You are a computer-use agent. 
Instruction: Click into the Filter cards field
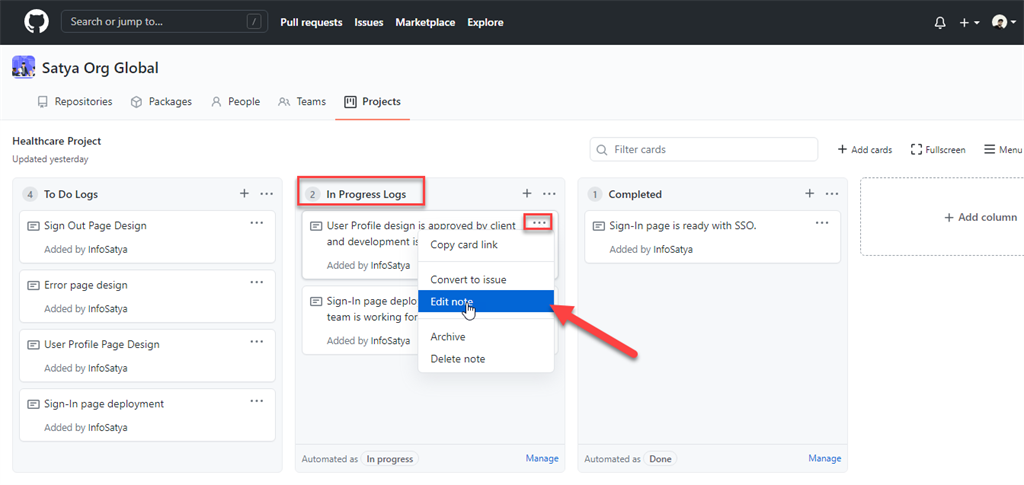(x=703, y=149)
